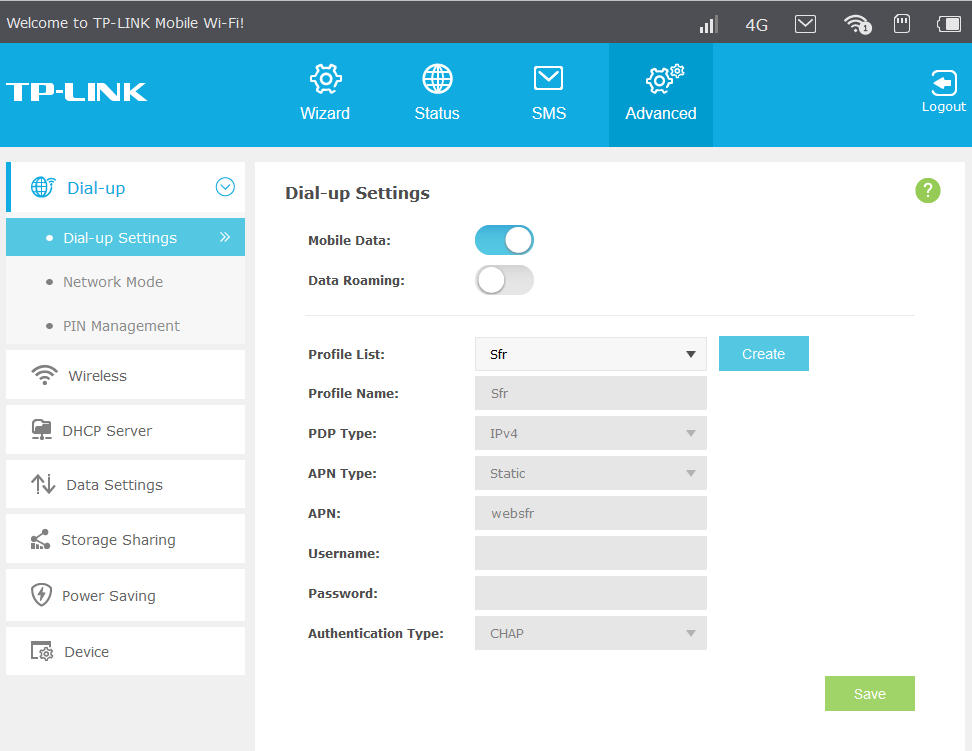Click the Create profile button
The width and height of the screenshot is (972, 751).
click(x=764, y=353)
